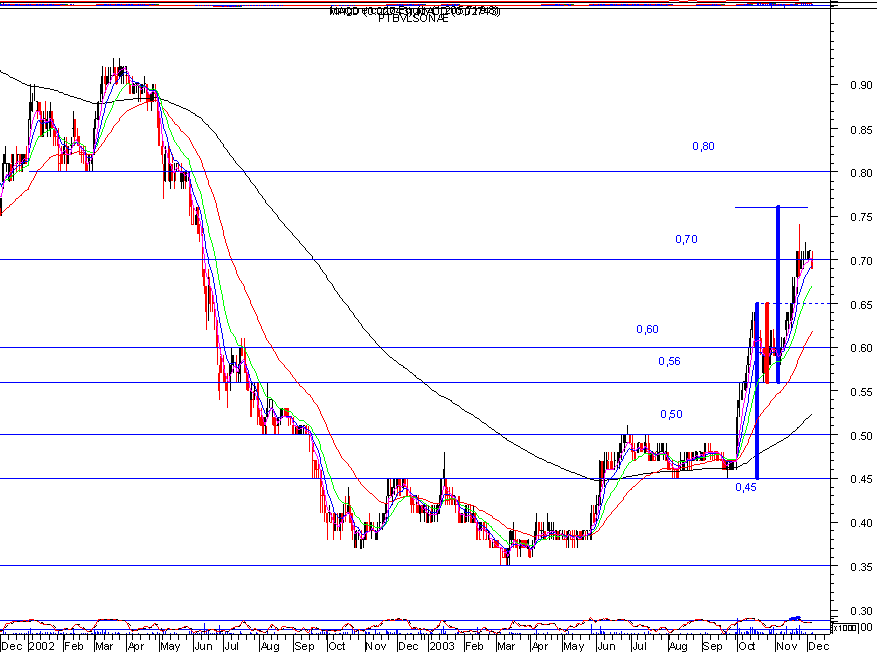Select the 0.65 price axis label
877x652 pixels.
coord(861,305)
